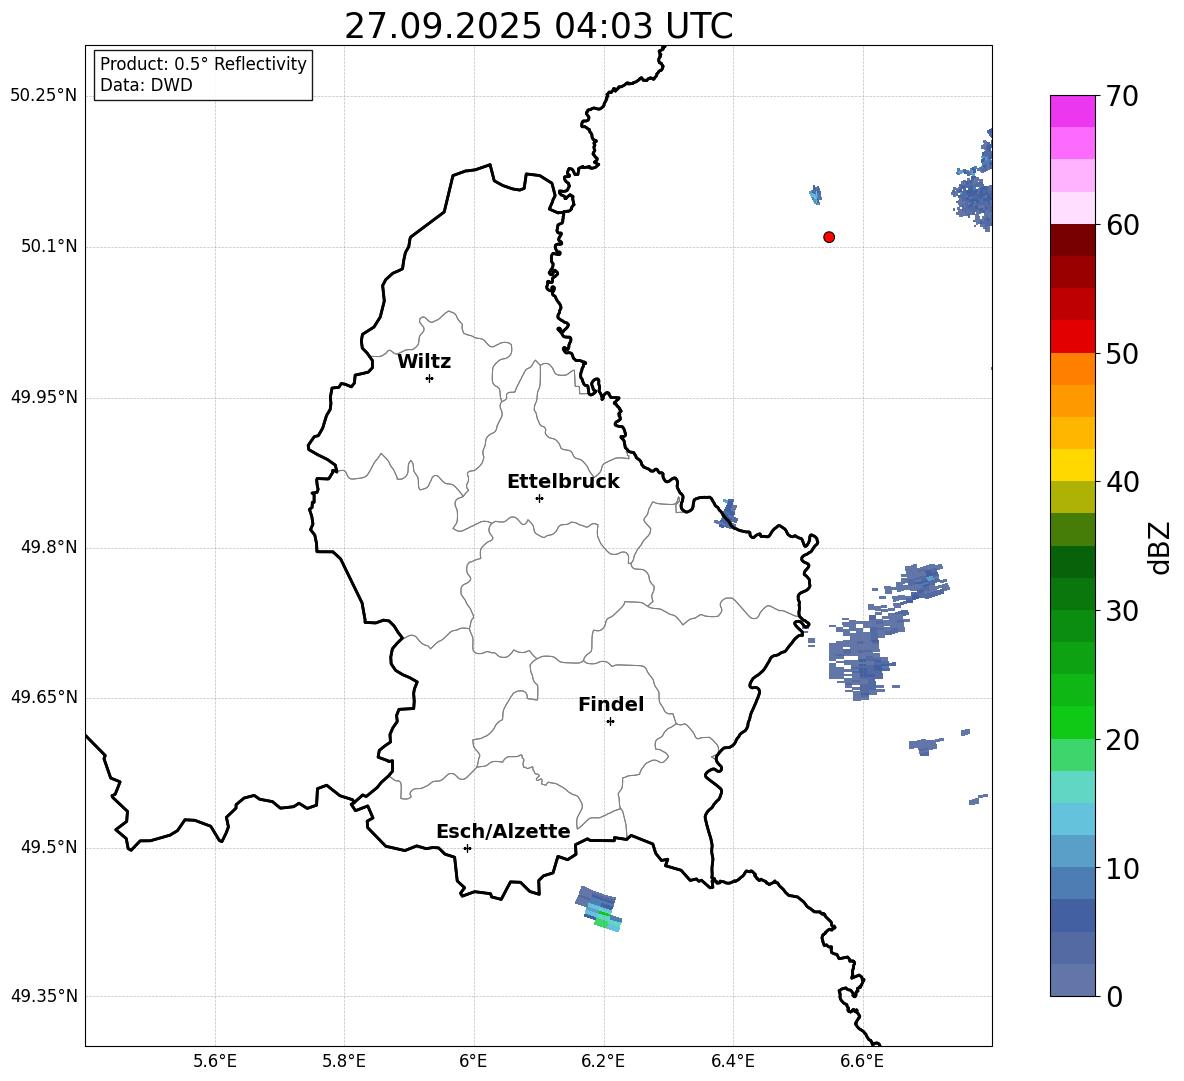The width and height of the screenshot is (1184, 1081).
Task: Click the 20 dBZ colorbar label
Action: pos(1122,740)
